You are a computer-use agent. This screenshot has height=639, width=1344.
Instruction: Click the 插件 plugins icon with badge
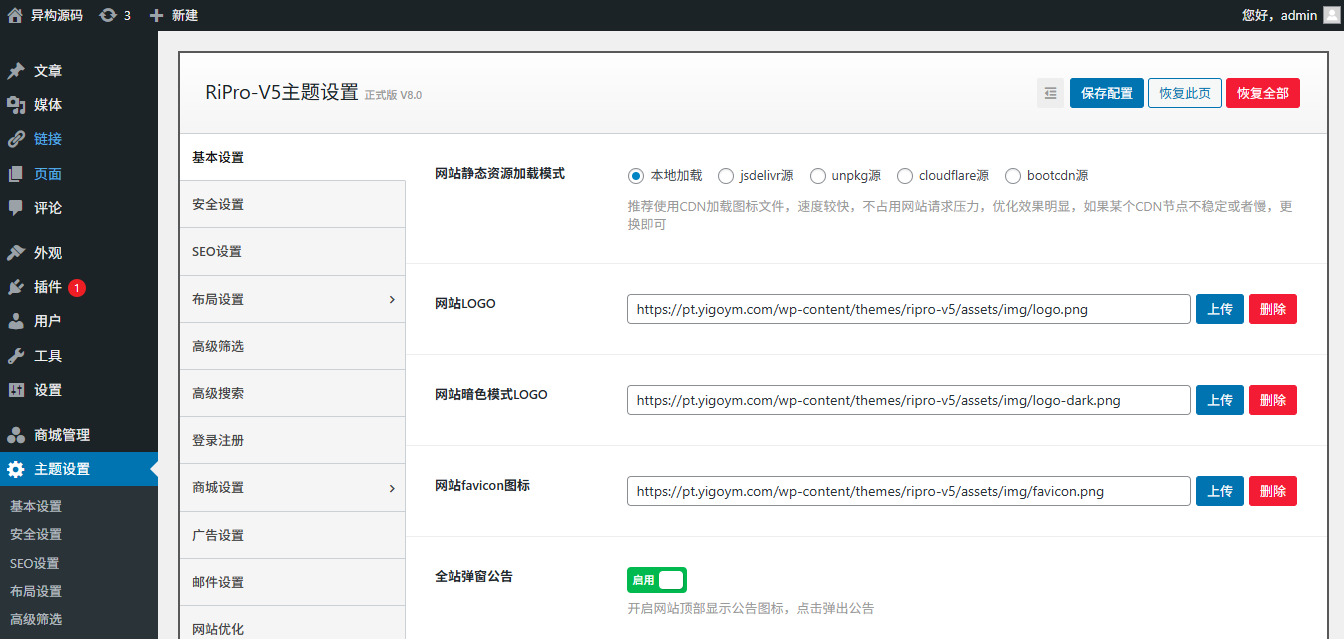coord(18,288)
